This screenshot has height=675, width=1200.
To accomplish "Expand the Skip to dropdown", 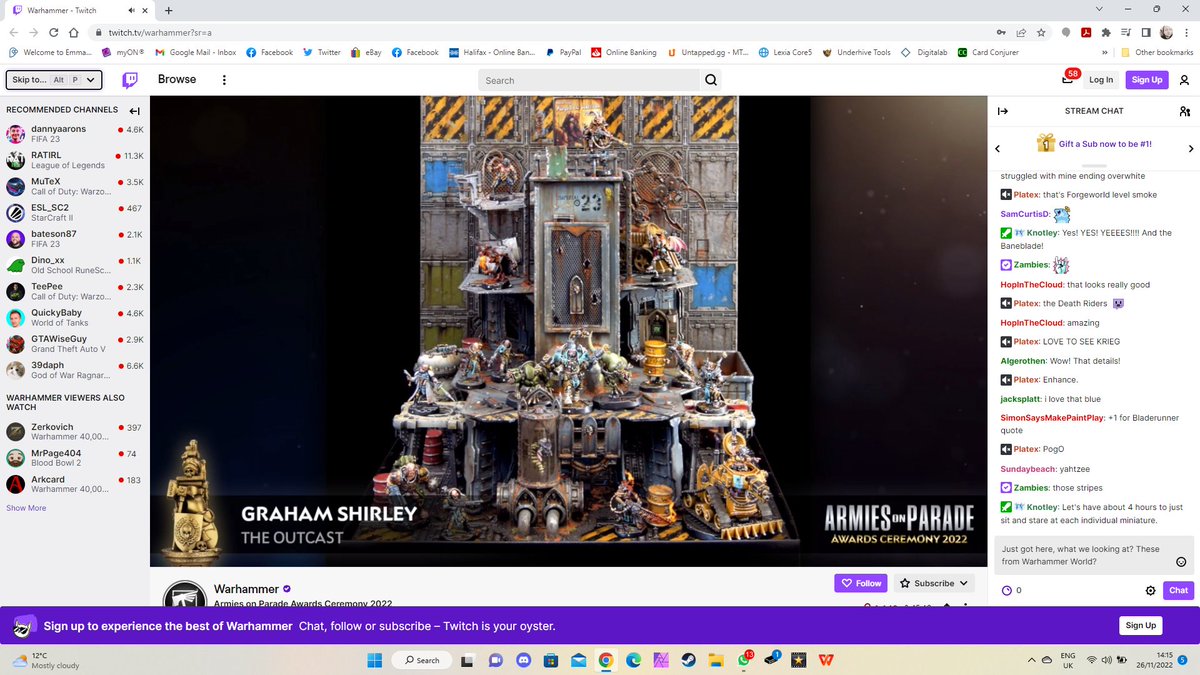I will [56, 80].
